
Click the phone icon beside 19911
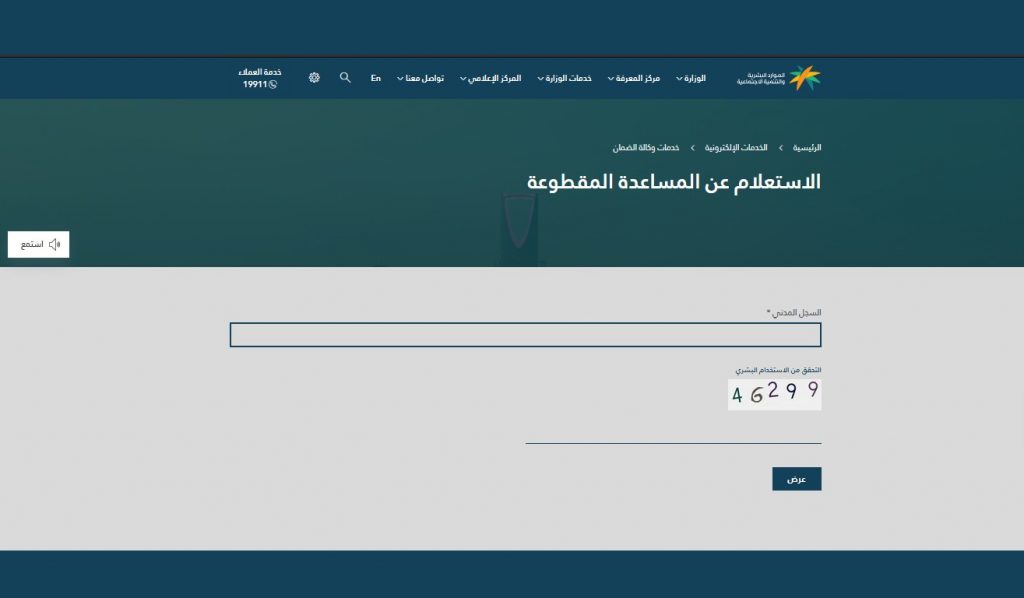(x=273, y=84)
